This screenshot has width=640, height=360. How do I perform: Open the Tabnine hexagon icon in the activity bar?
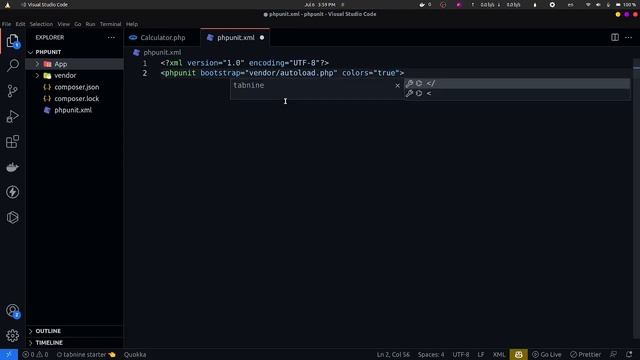[13, 218]
